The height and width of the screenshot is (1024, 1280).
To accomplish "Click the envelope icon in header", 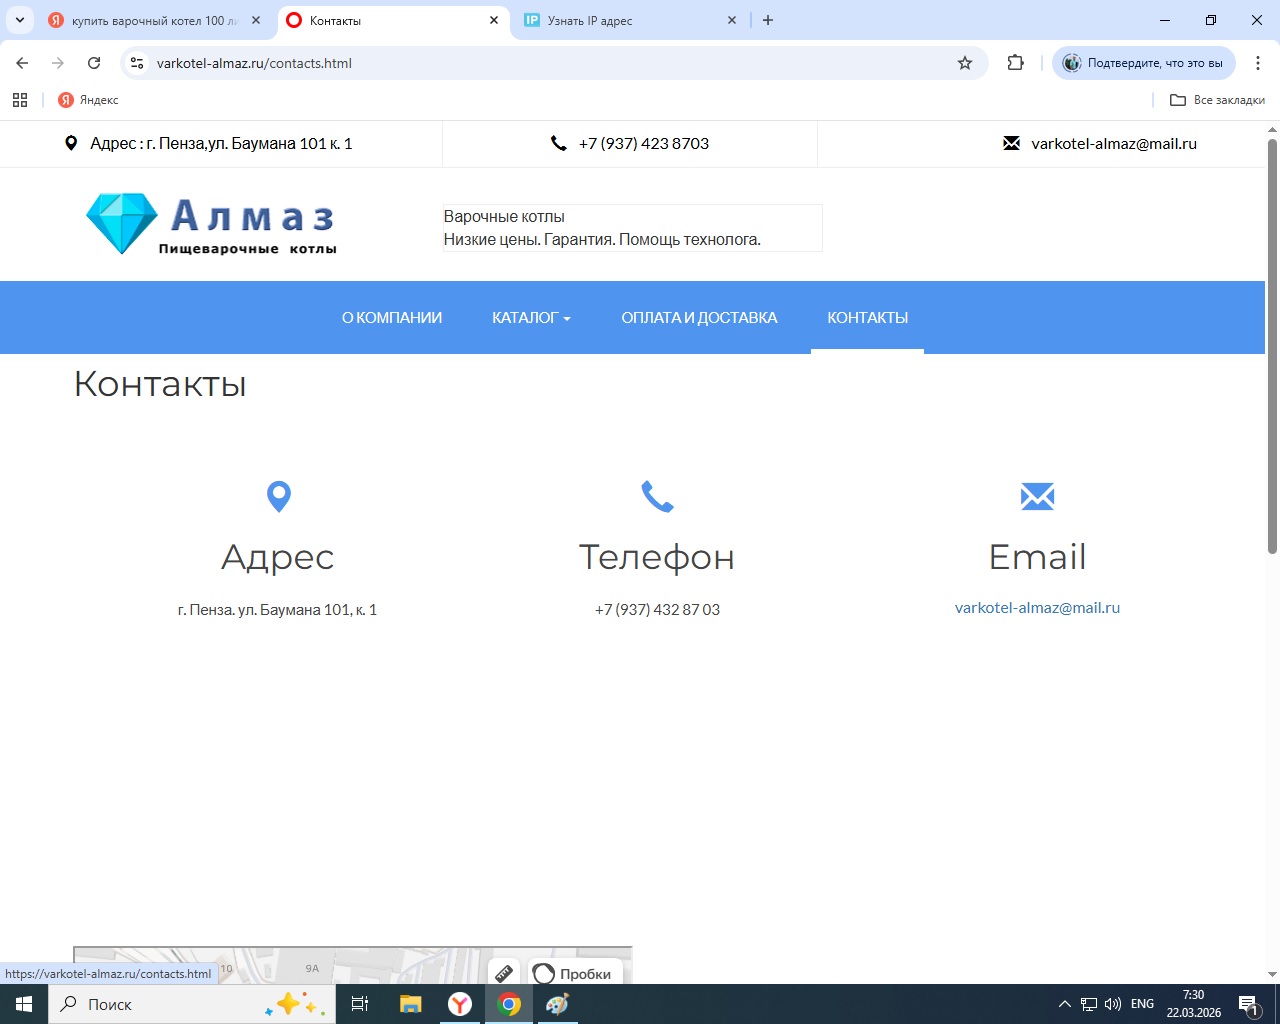I will coord(1012,144).
